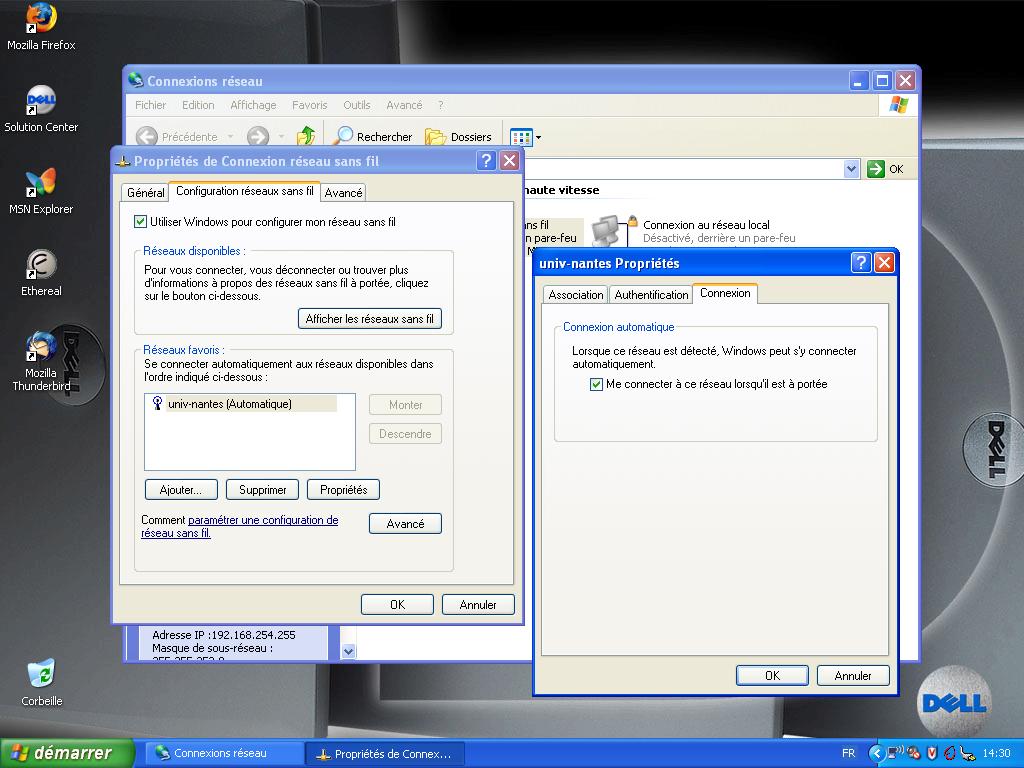Open paramétrer une configuration help link

[x=262, y=520]
